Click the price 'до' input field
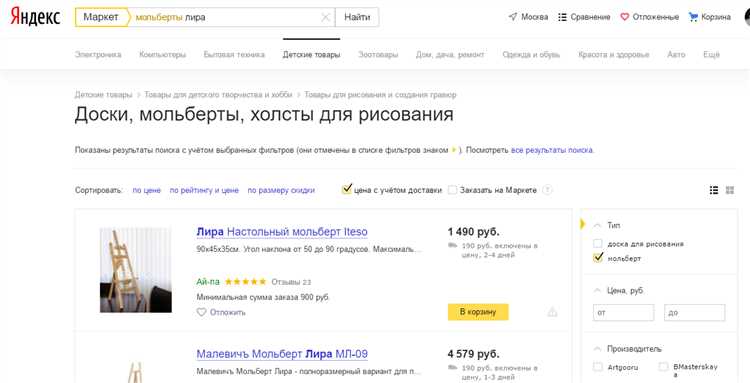 click(x=695, y=312)
